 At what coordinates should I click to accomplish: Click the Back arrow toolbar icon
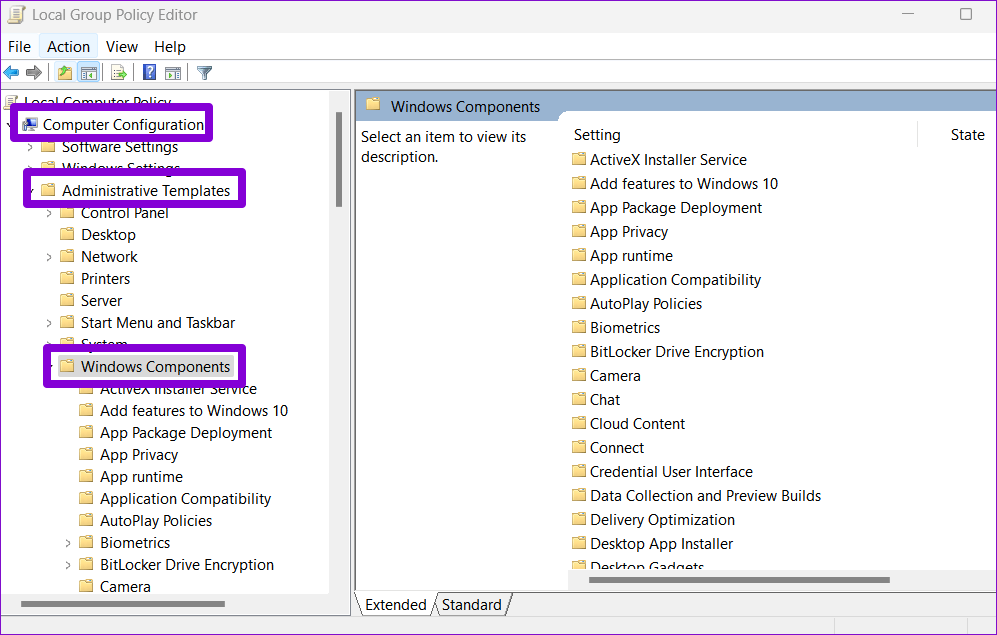coord(11,72)
